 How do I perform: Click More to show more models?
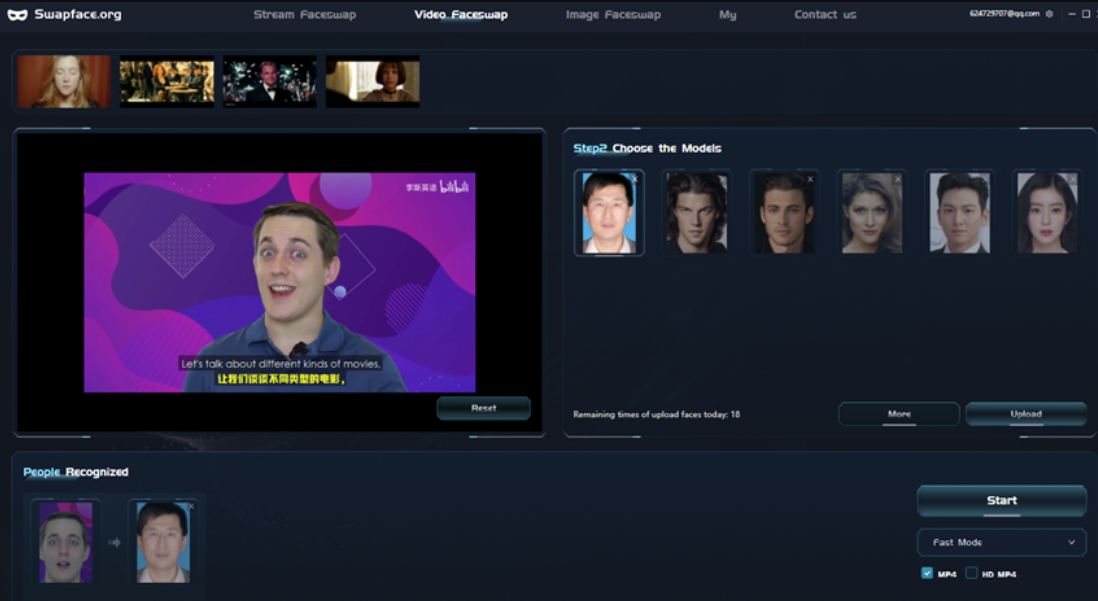[x=899, y=414]
